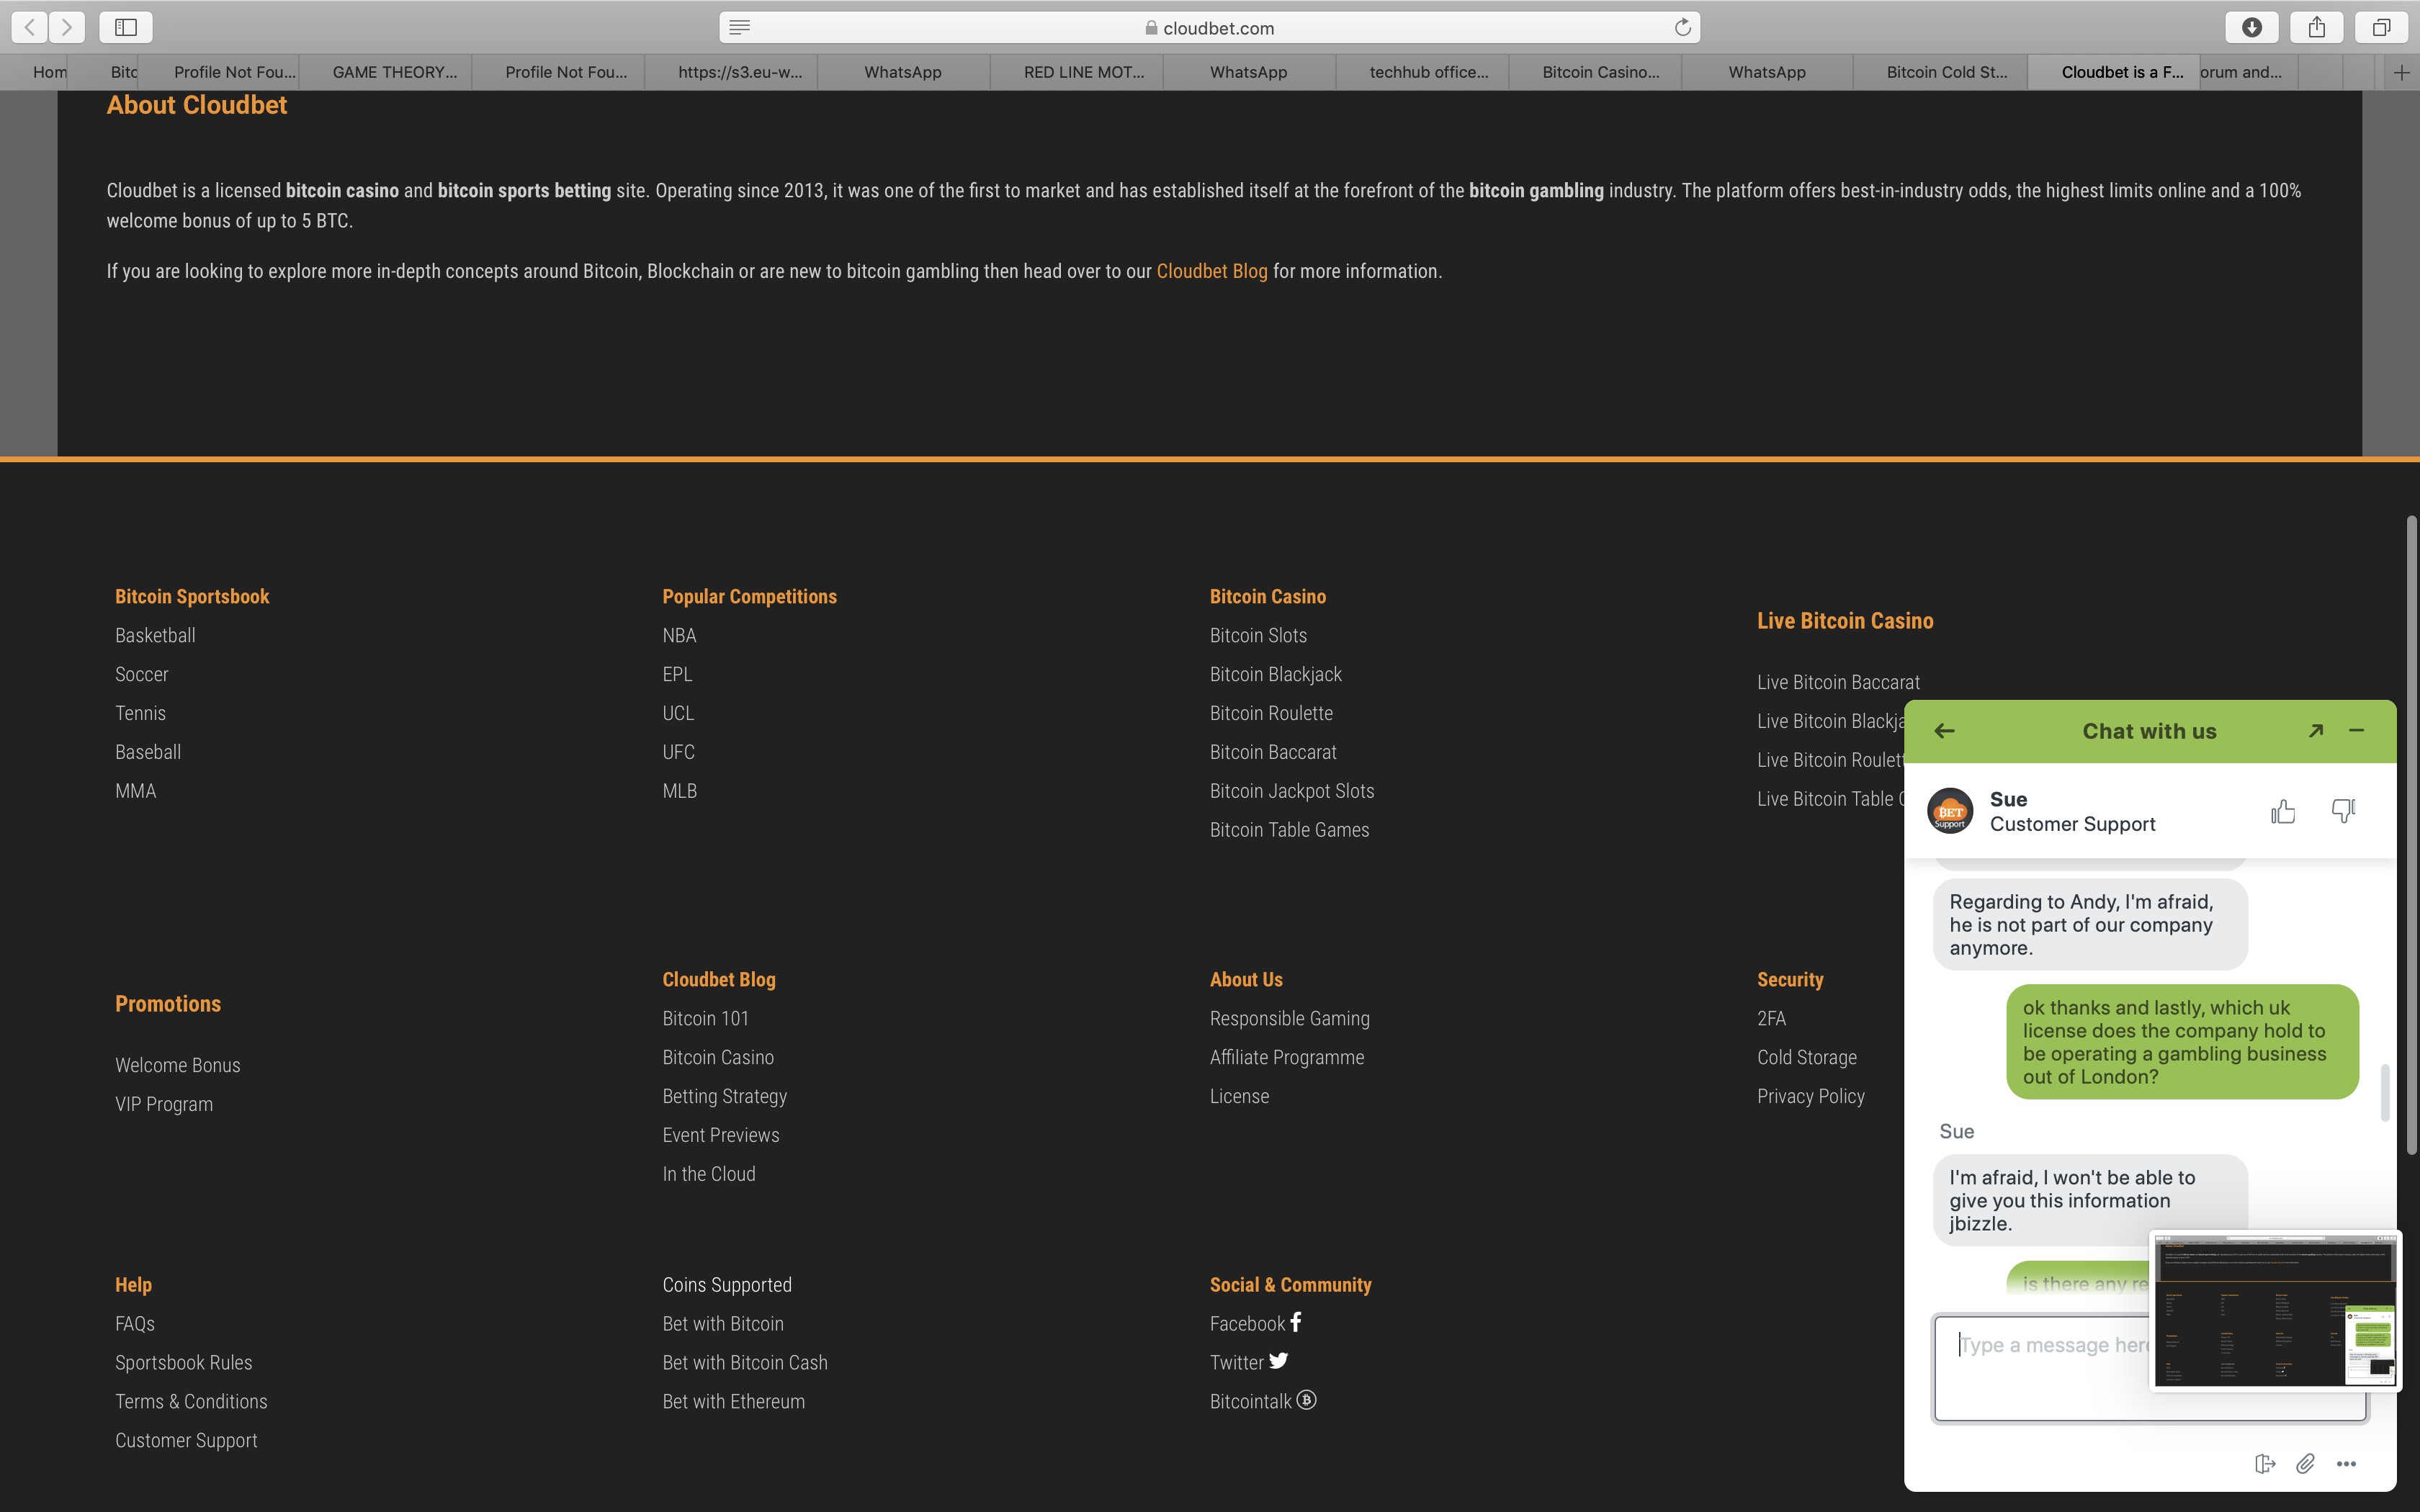This screenshot has height=1512, width=2420.
Task: Click the chat conversation scrollbar
Action: pos(2385,1092)
